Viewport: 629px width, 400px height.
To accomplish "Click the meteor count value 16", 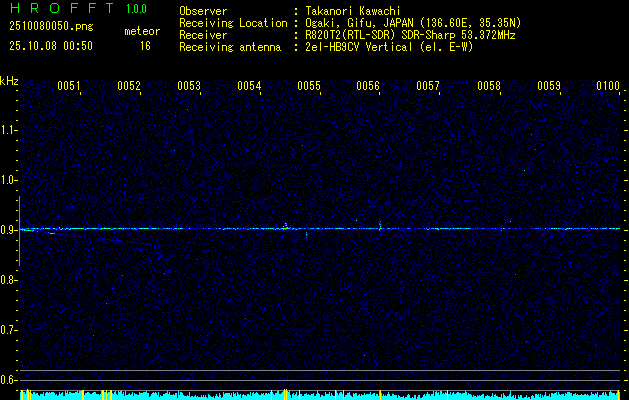I will tap(145, 46).
